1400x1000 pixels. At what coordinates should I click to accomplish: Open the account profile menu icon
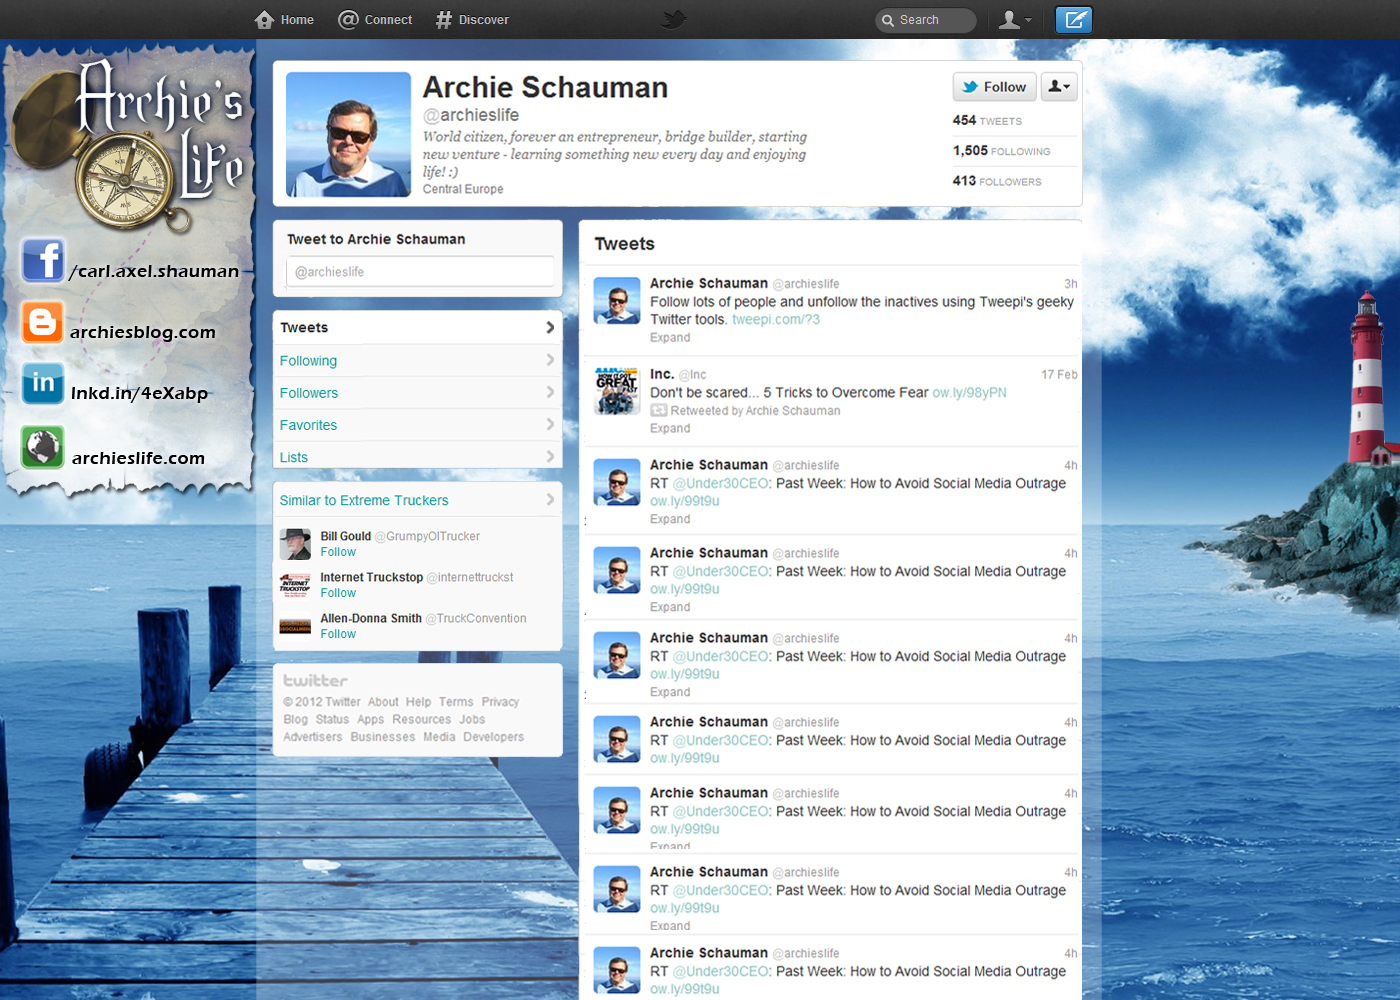[x=1014, y=20]
